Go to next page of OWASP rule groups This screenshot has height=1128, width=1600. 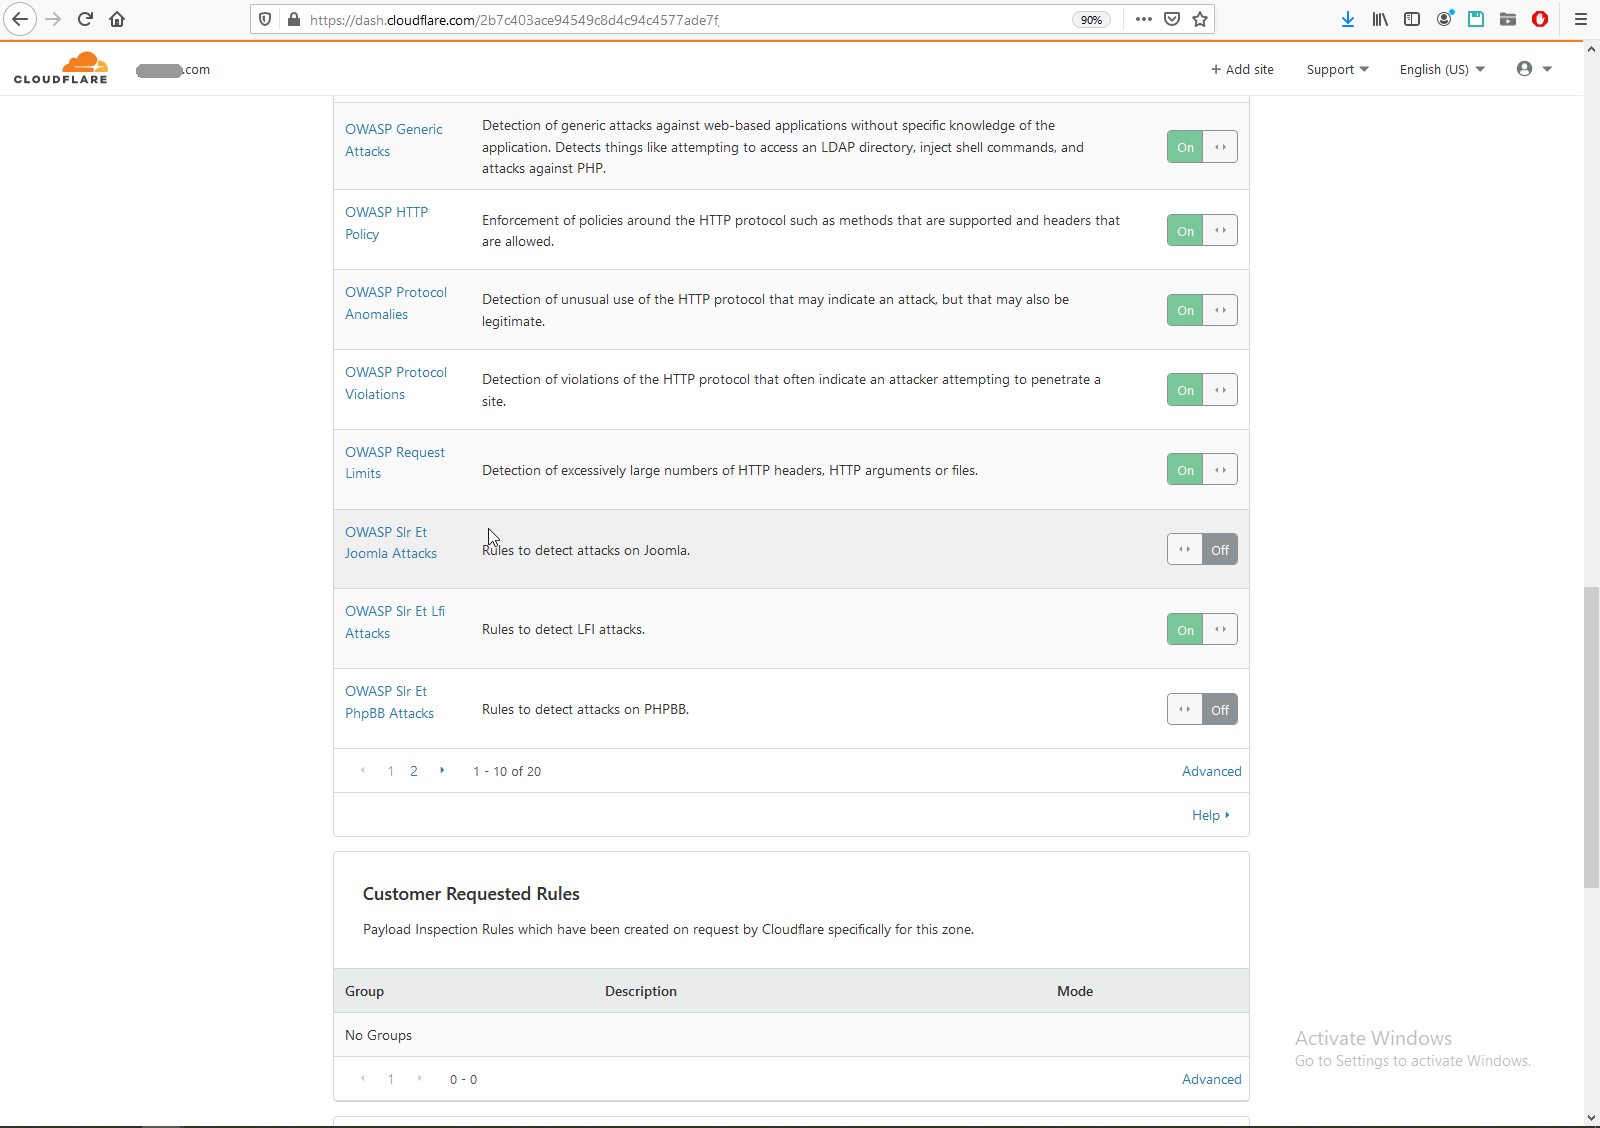[x=442, y=771]
